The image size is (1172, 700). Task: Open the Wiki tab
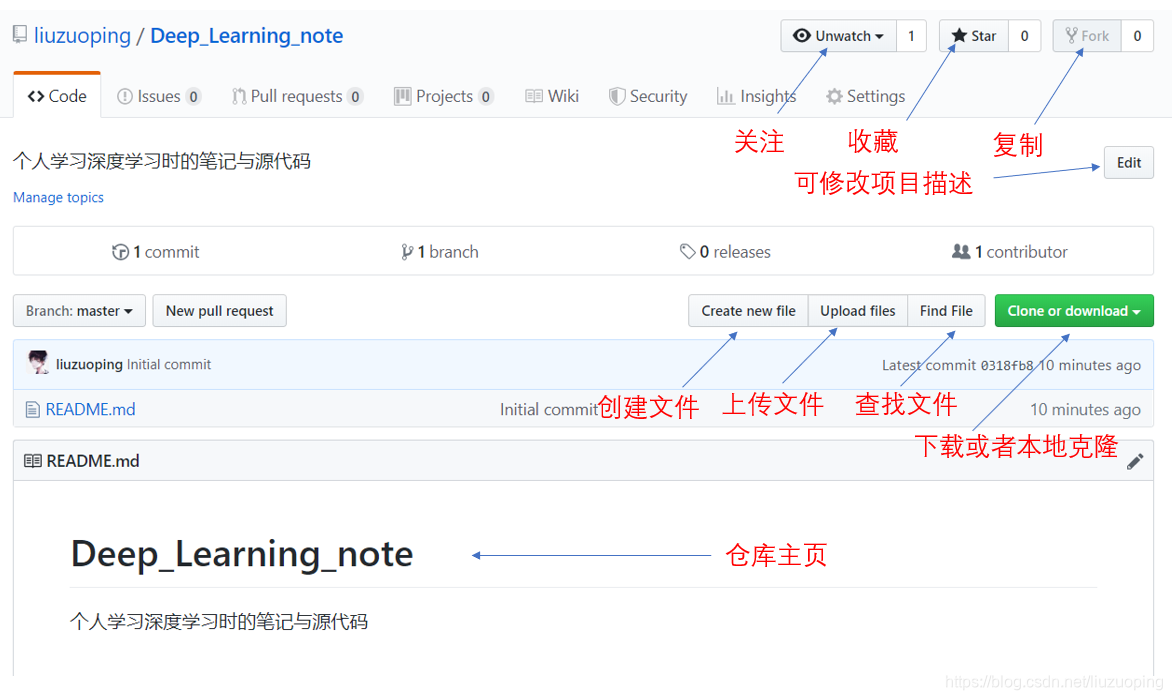(x=552, y=96)
